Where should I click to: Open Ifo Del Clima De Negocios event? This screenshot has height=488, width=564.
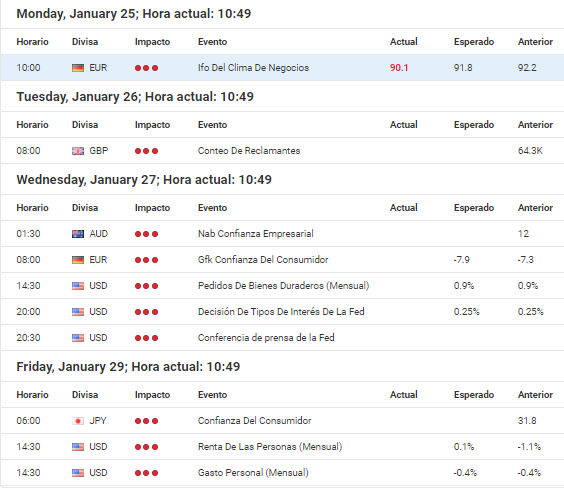point(253,68)
